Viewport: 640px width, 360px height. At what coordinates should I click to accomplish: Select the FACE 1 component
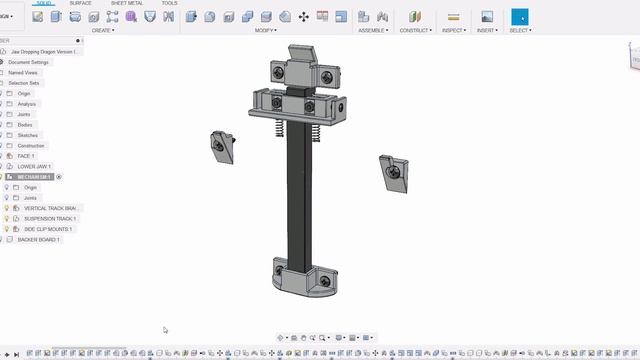pyautogui.click(x=26, y=156)
